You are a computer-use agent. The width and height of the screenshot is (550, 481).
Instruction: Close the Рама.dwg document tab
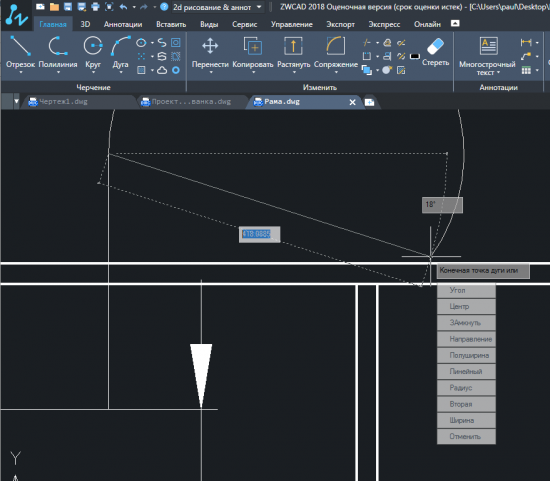pyautogui.click(x=353, y=102)
